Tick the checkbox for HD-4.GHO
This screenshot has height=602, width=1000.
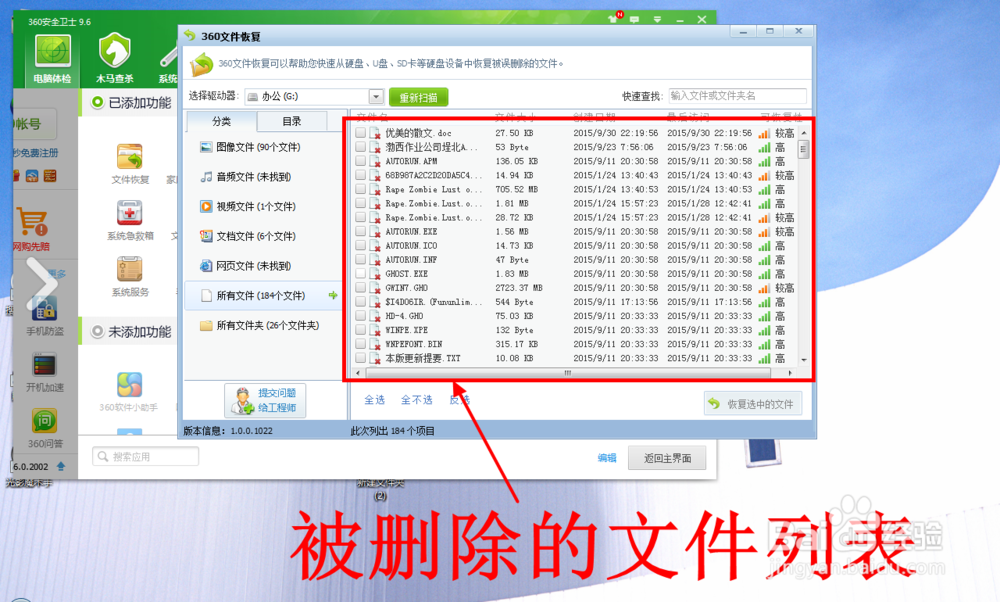(x=360, y=316)
